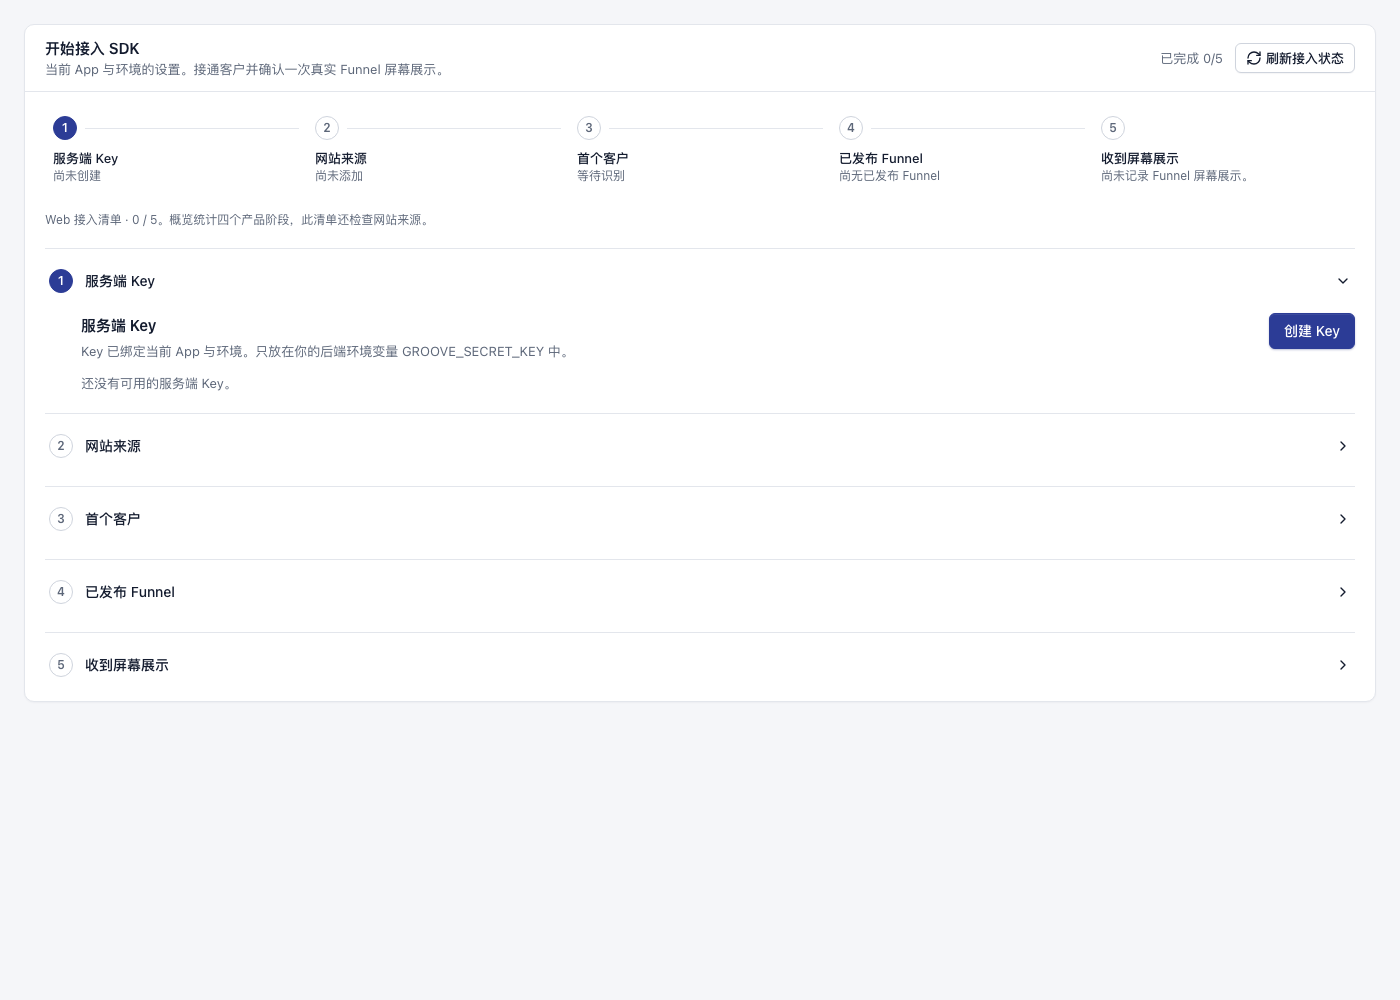Click the 尚无已发布 Funnel status text
The height and width of the screenshot is (1000, 1400).
tap(890, 176)
